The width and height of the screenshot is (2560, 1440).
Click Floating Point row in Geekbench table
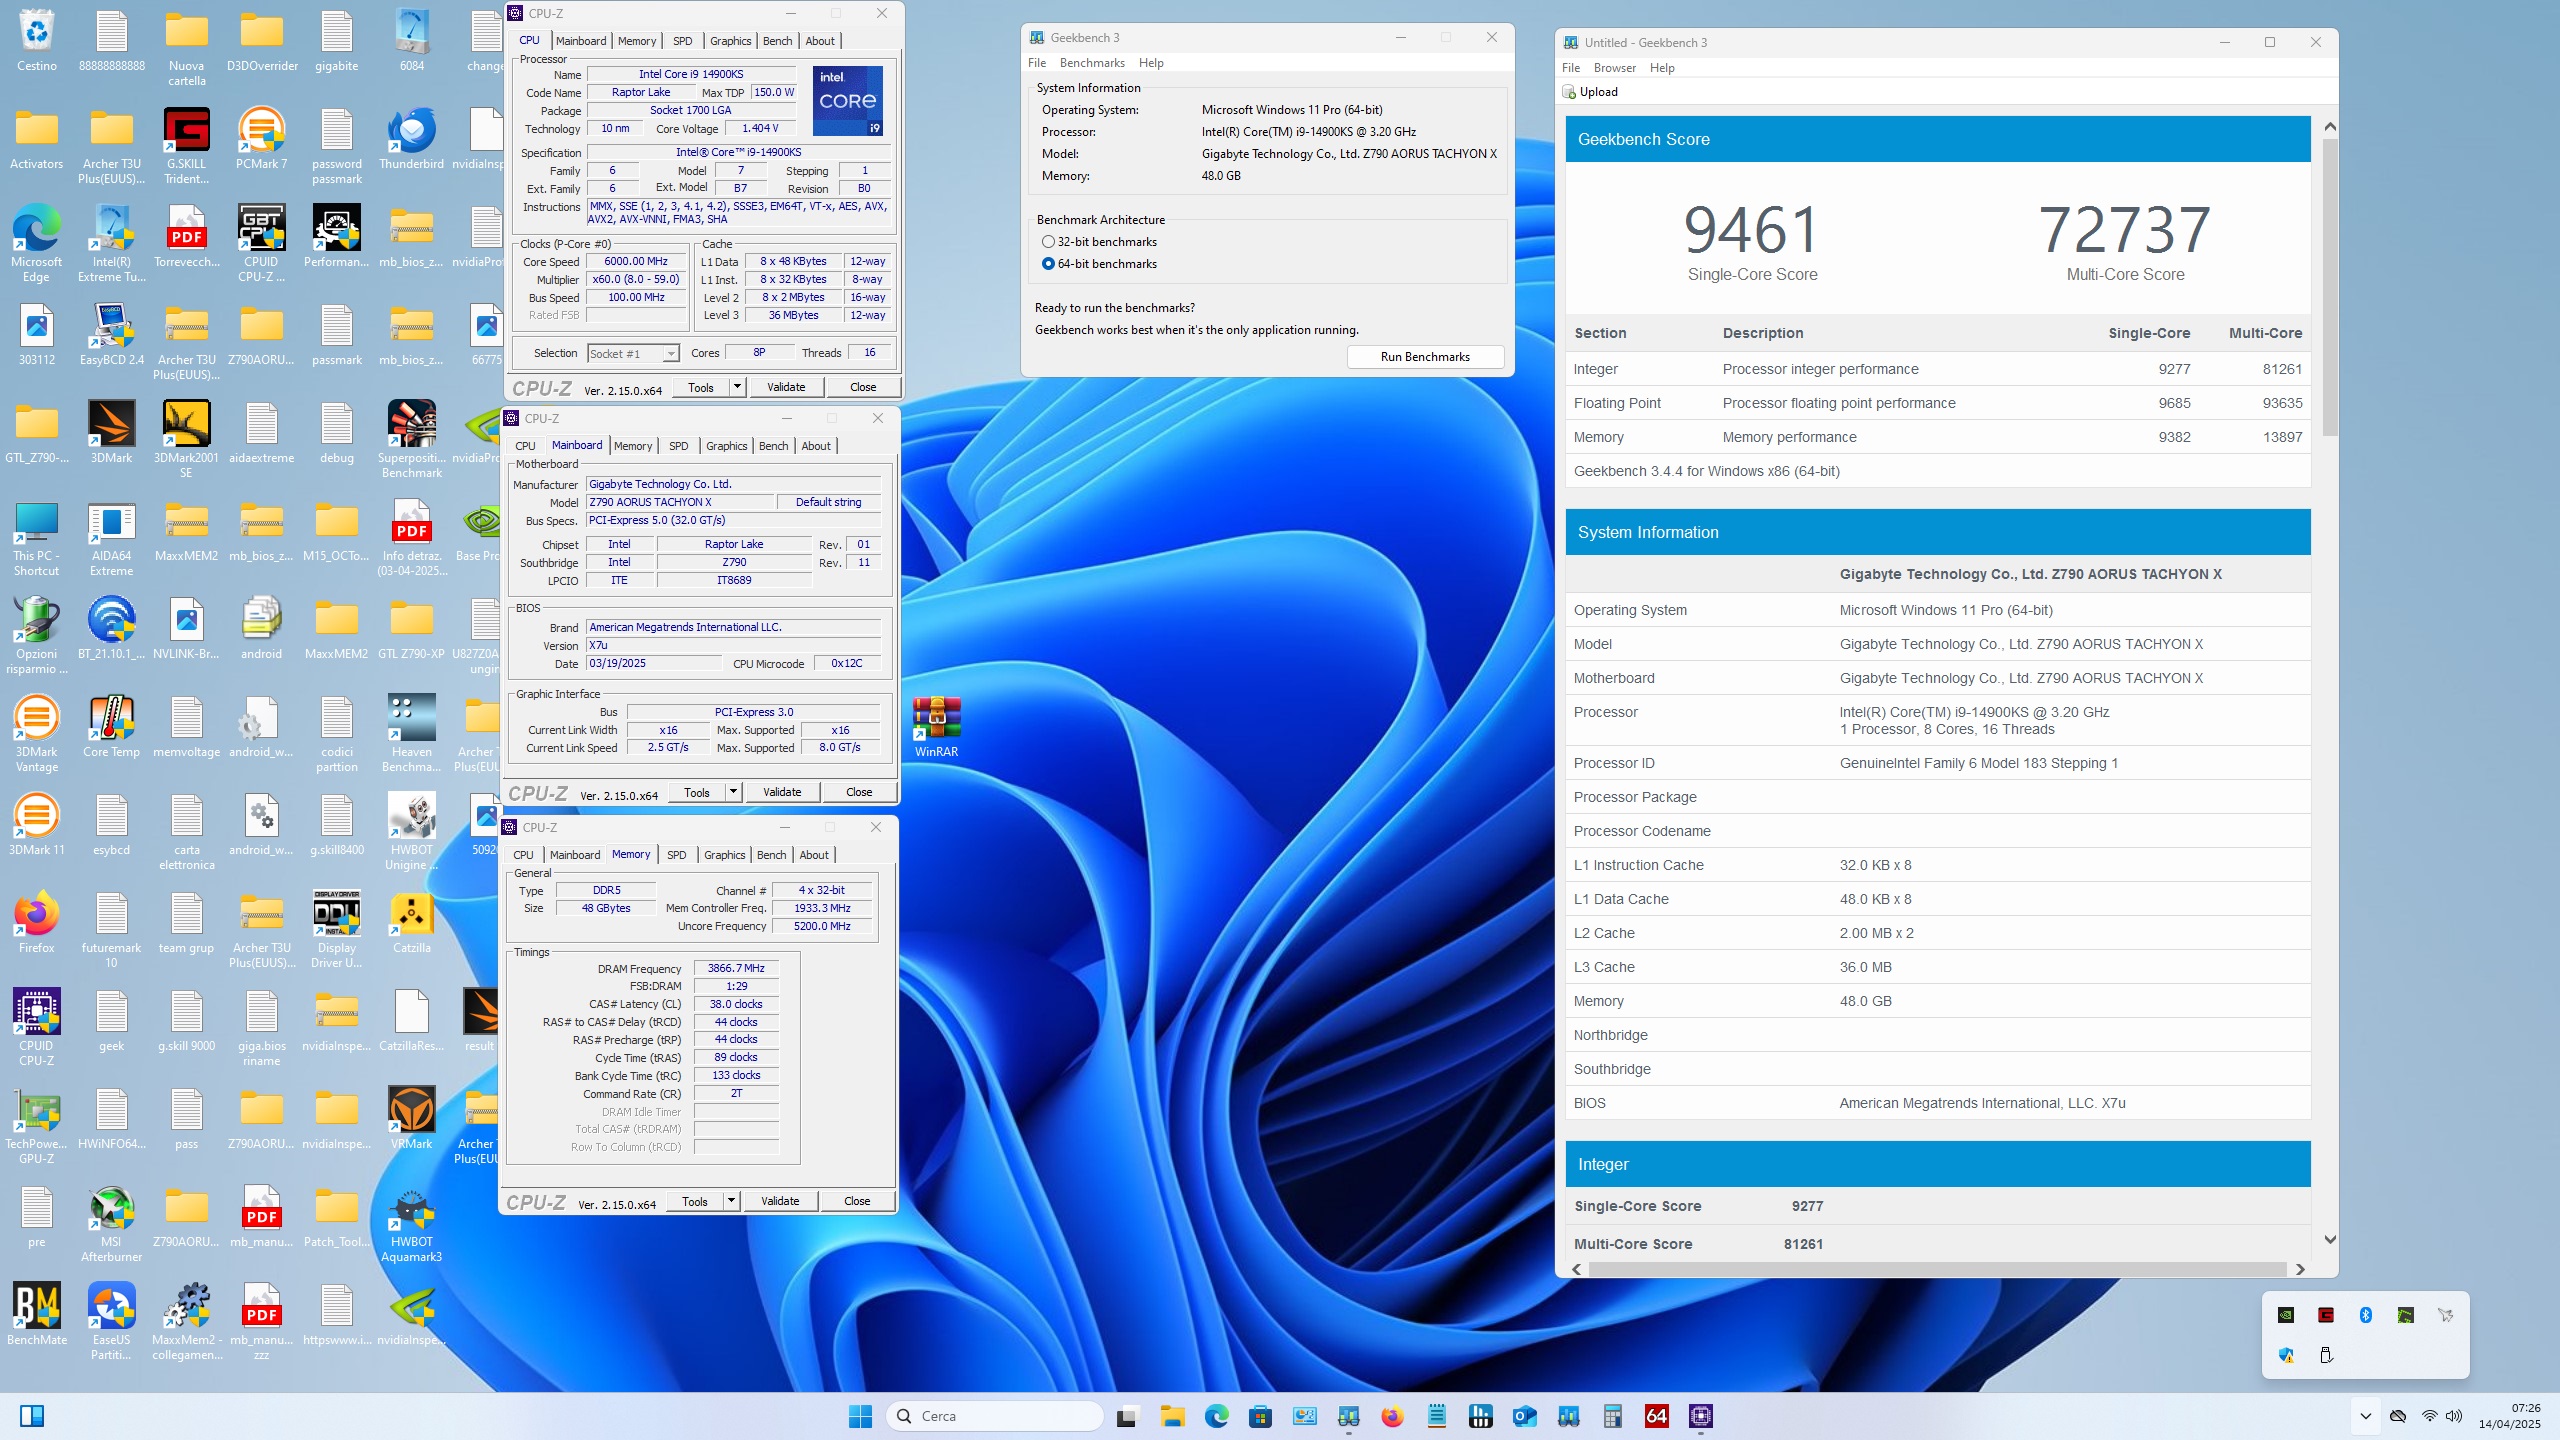click(x=1937, y=403)
